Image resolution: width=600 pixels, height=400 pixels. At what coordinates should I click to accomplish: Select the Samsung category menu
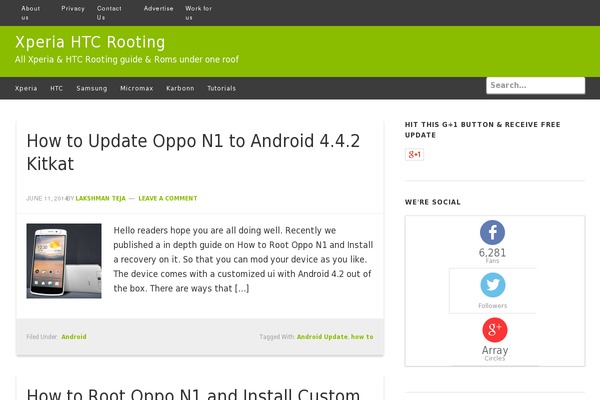(x=92, y=88)
